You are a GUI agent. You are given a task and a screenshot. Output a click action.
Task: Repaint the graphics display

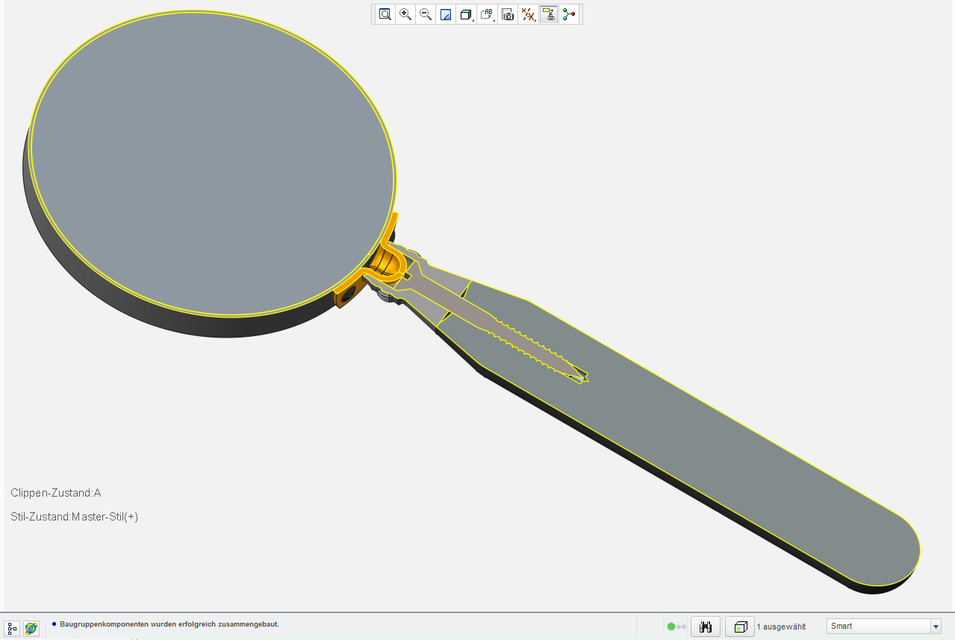445,14
